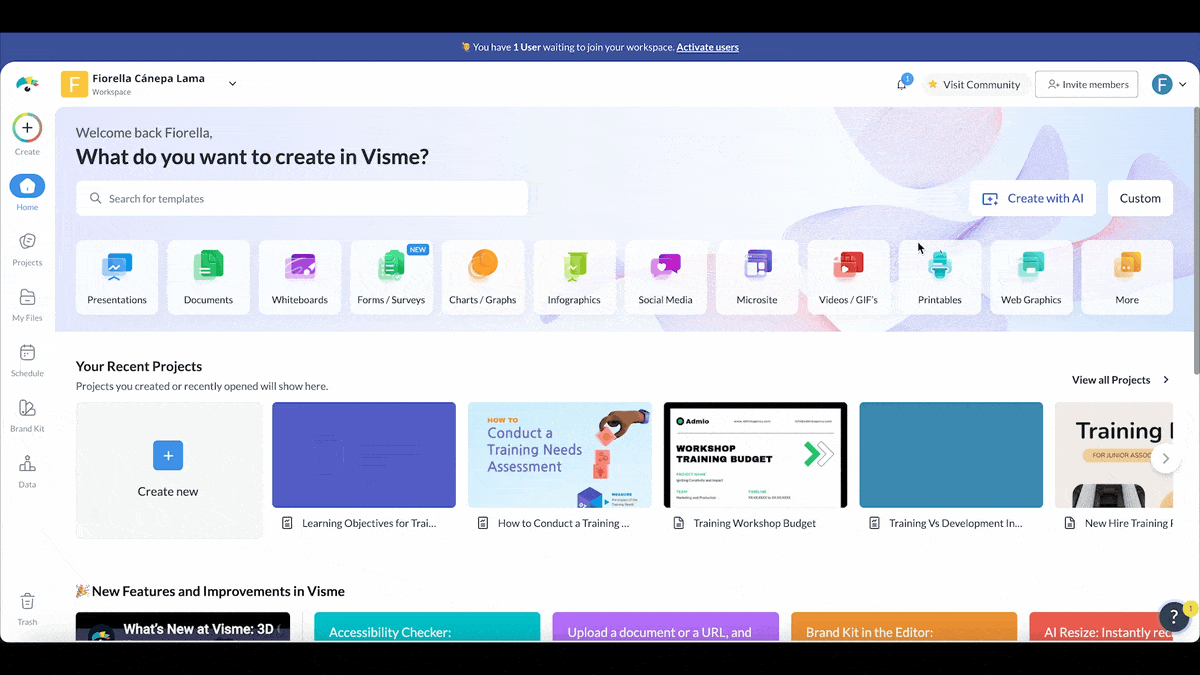Select the Social Media category
The height and width of the screenshot is (675, 1200).
coord(665,277)
